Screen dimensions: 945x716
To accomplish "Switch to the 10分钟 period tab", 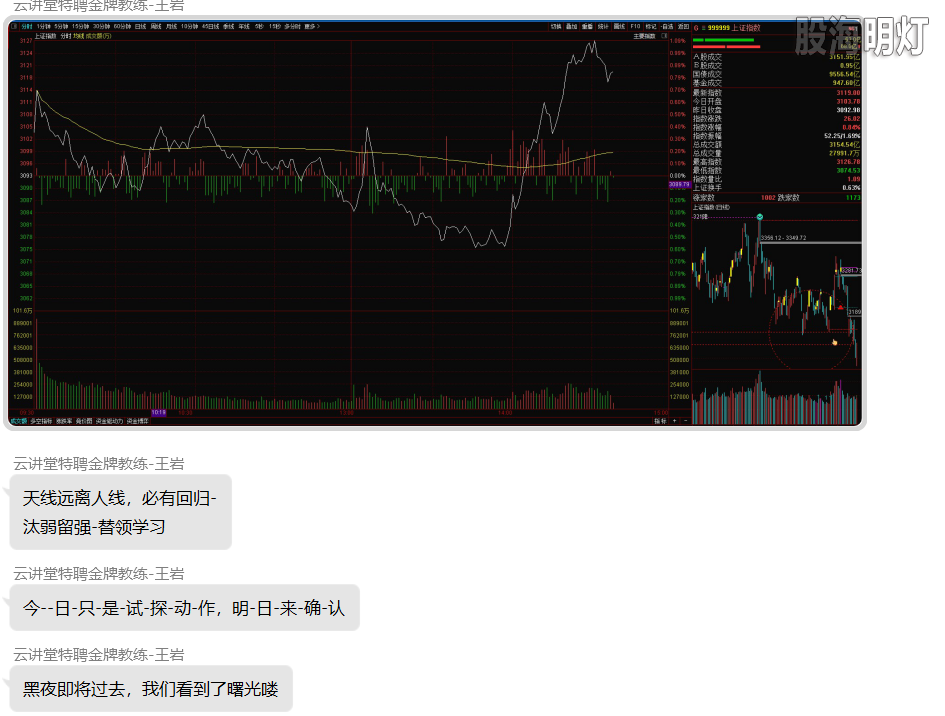I will pos(189,27).
